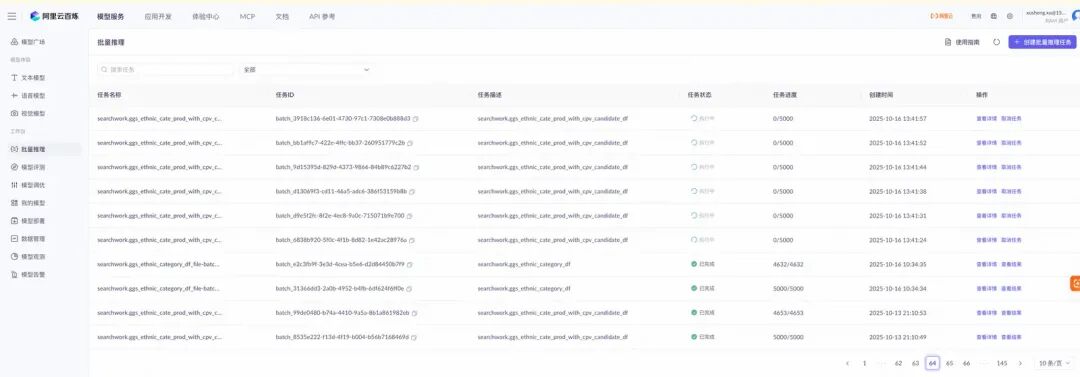Go to page 66
This screenshot has width=1080, height=377.
coord(966,363)
